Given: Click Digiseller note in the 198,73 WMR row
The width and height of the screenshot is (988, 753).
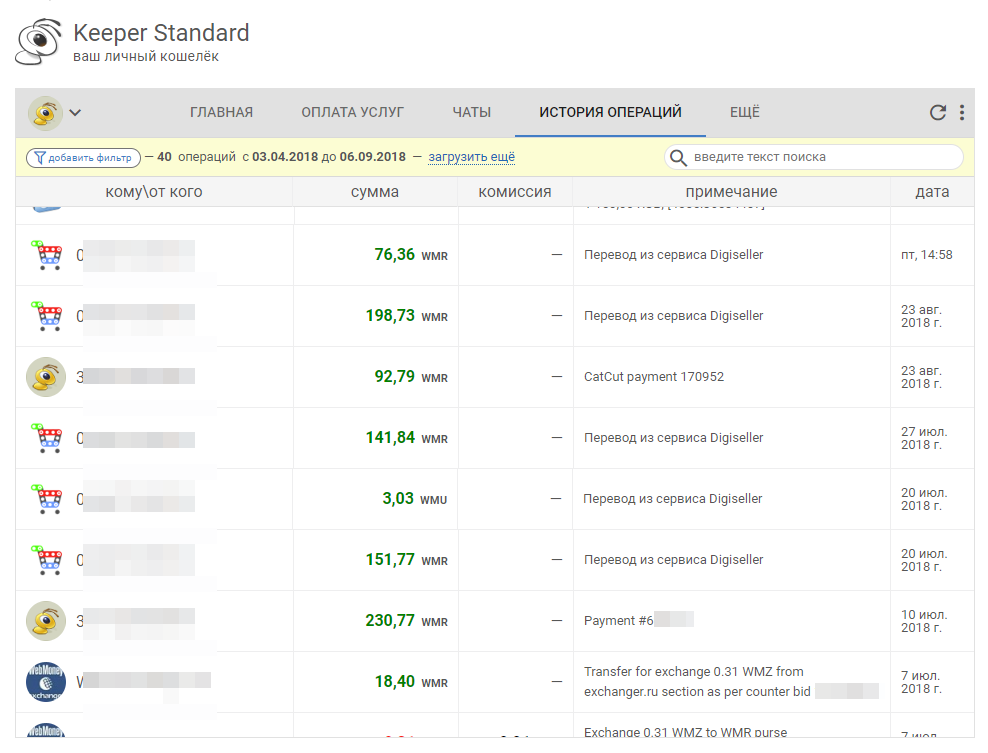Looking at the screenshot, I should point(673,316).
